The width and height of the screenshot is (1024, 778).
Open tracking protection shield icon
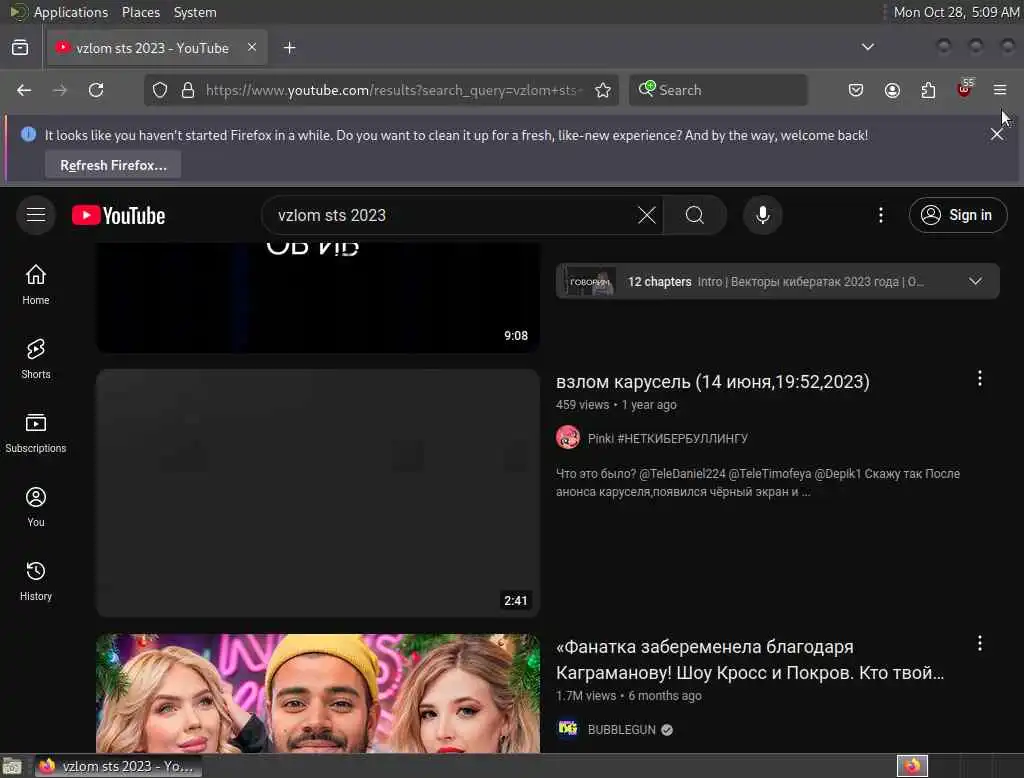[x=160, y=90]
